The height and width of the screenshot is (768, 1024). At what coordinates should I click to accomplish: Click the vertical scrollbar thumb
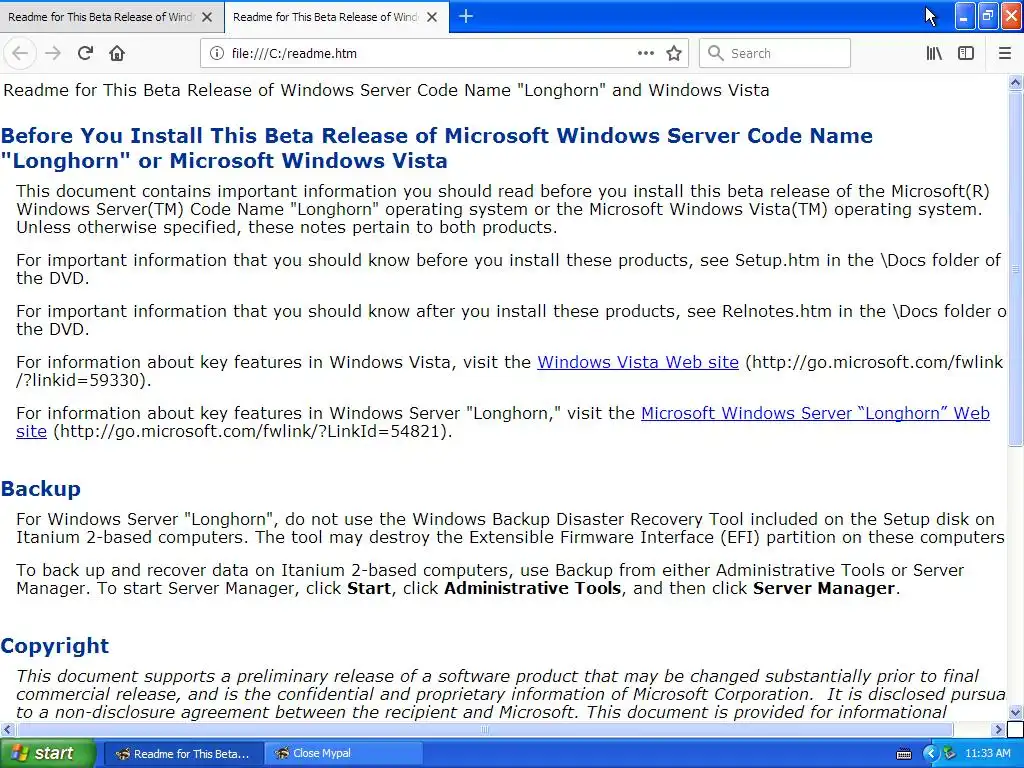(1015, 269)
